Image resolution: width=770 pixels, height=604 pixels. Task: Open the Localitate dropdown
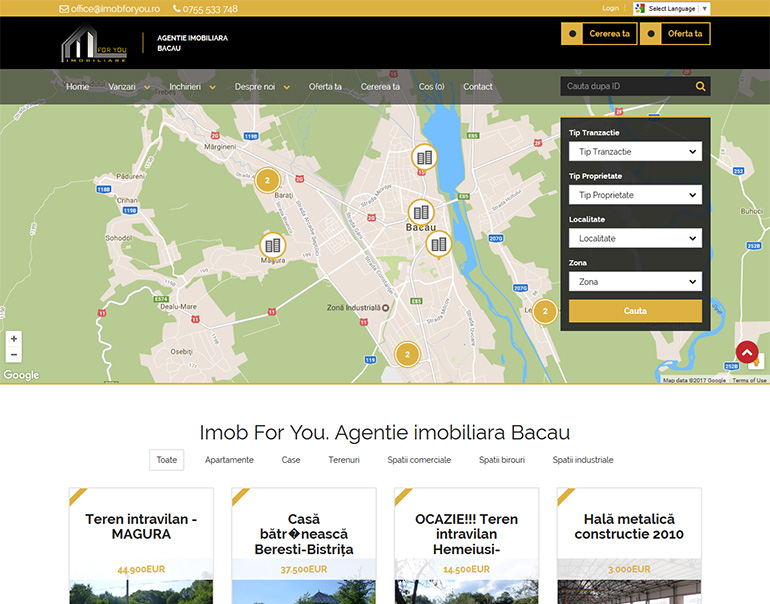click(635, 238)
